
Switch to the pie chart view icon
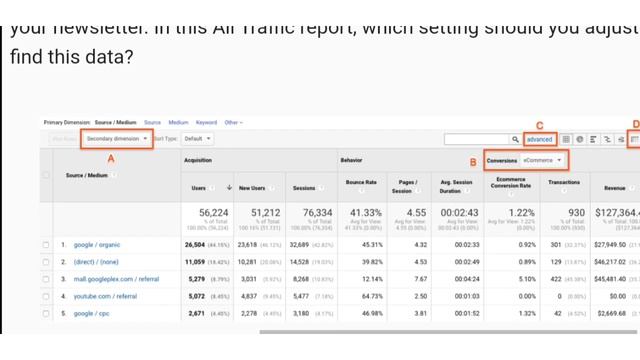(580, 139)
